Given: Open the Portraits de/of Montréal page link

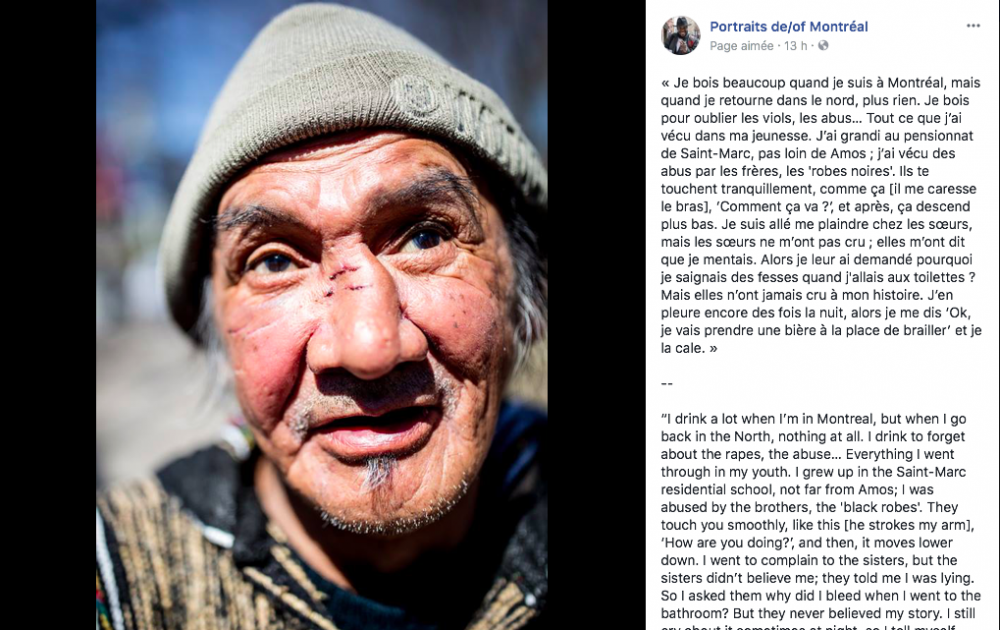Looking at the screenshot, I should (x=789, y=27).
